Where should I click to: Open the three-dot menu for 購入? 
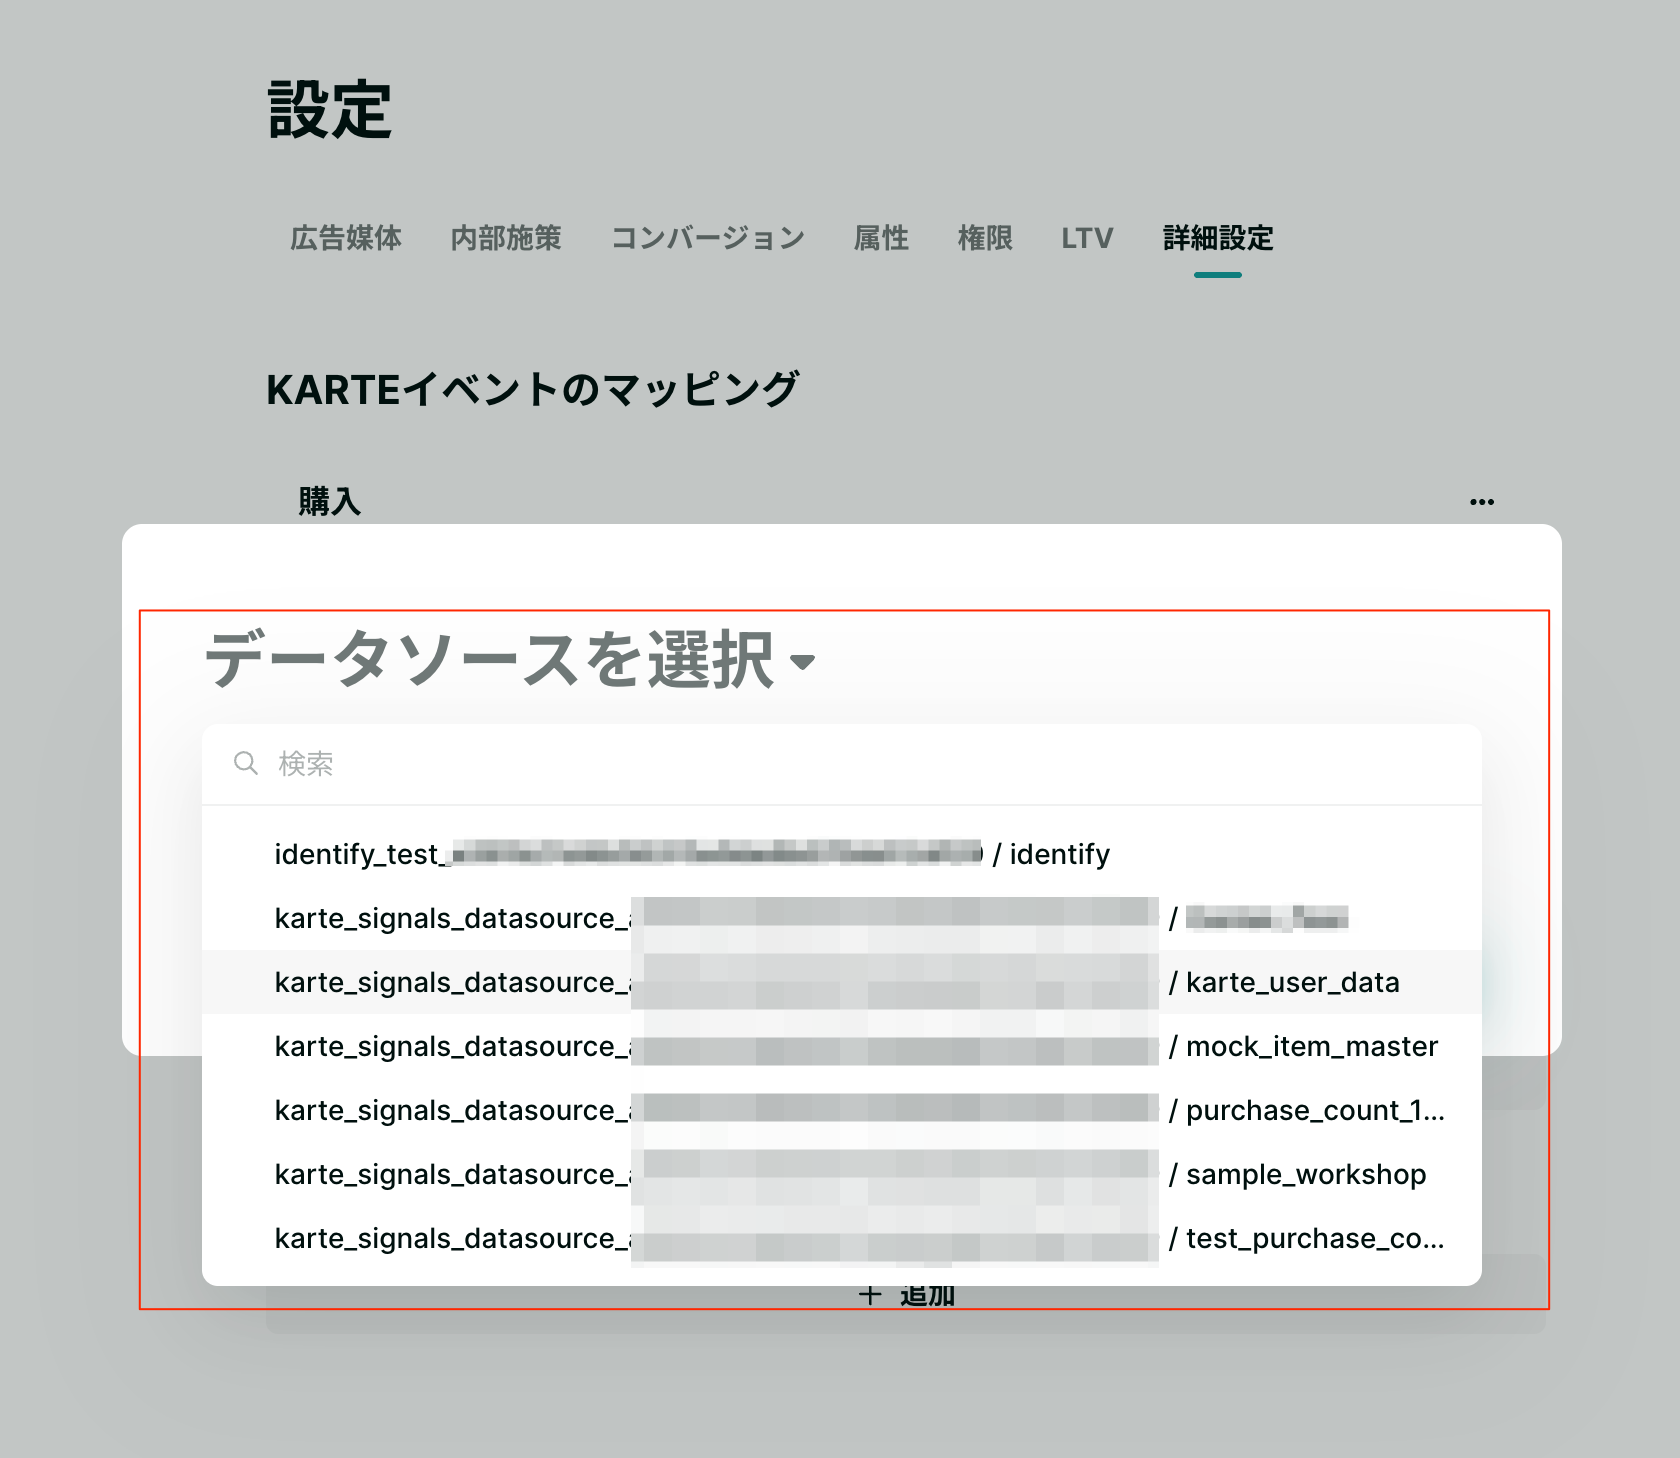pyautogui.click(x=1482, y=502)
